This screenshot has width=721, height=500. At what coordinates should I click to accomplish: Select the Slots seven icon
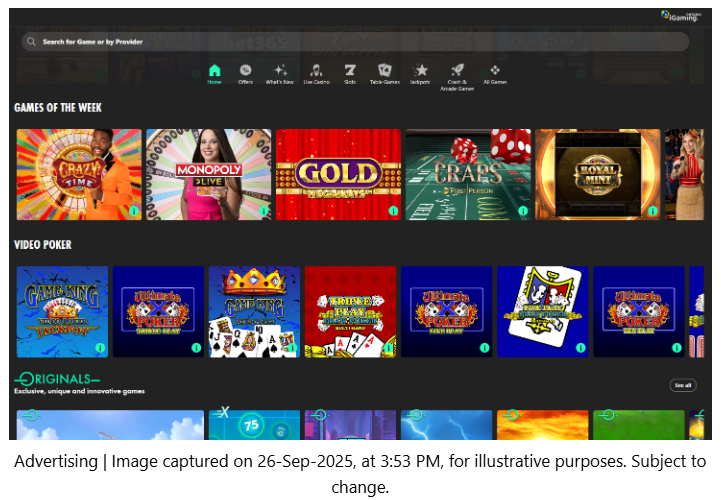(x=350, y=70)
